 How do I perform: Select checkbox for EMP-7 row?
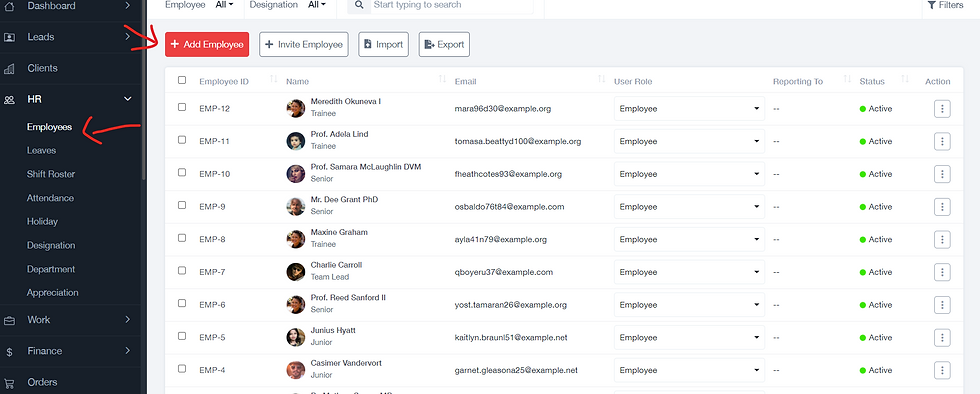pos(182,270)
